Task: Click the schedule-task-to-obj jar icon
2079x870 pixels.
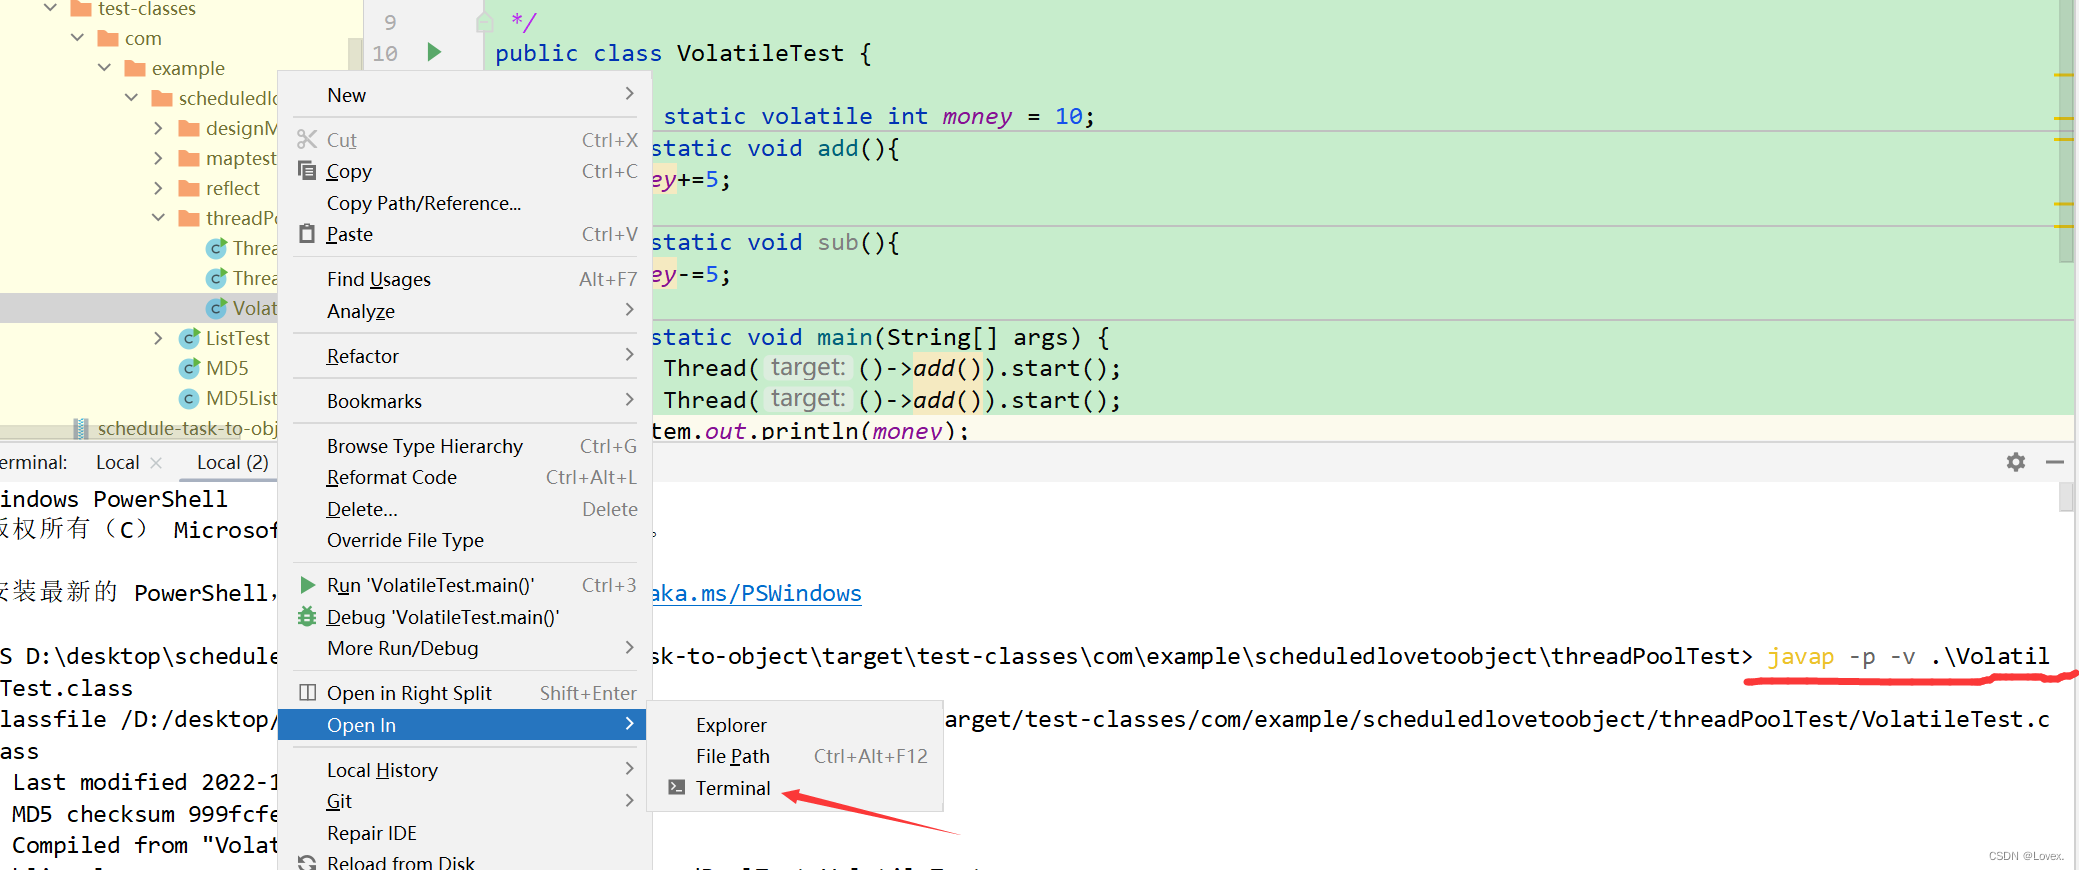Action: click(x=82, y=428)
